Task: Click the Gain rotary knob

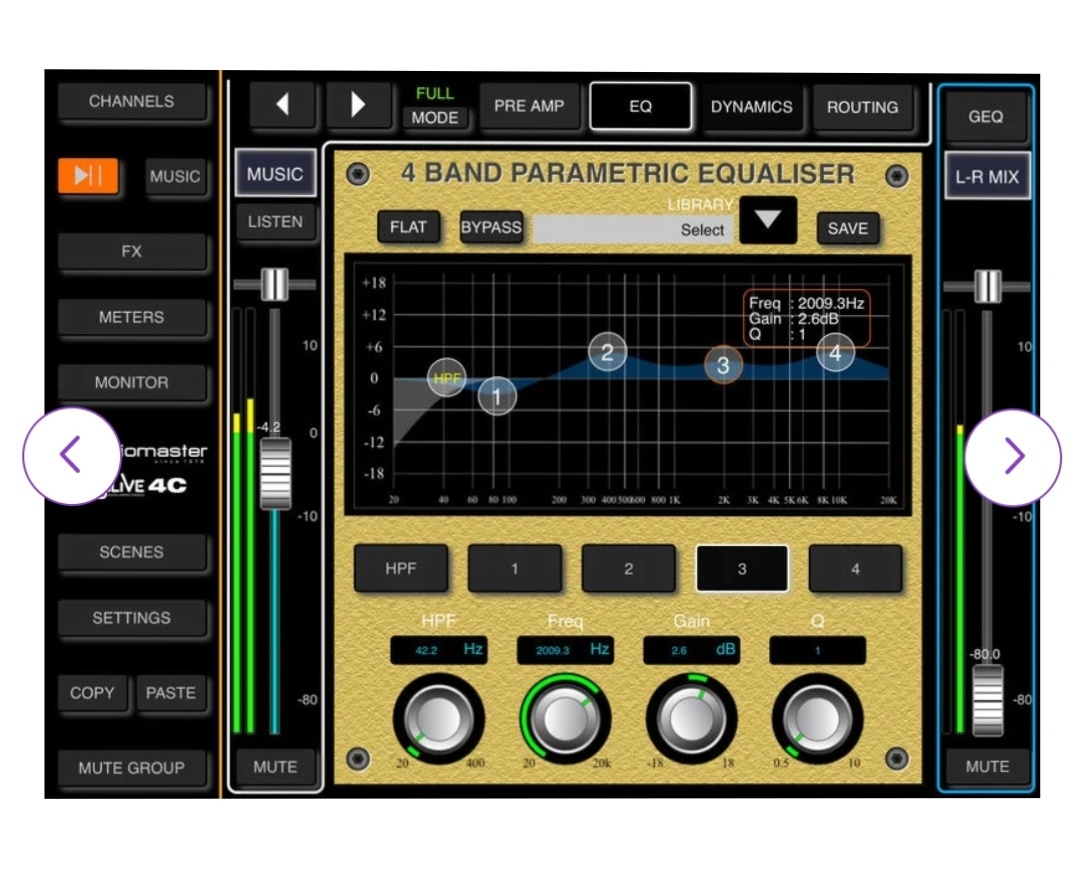Action: (691, 718)
